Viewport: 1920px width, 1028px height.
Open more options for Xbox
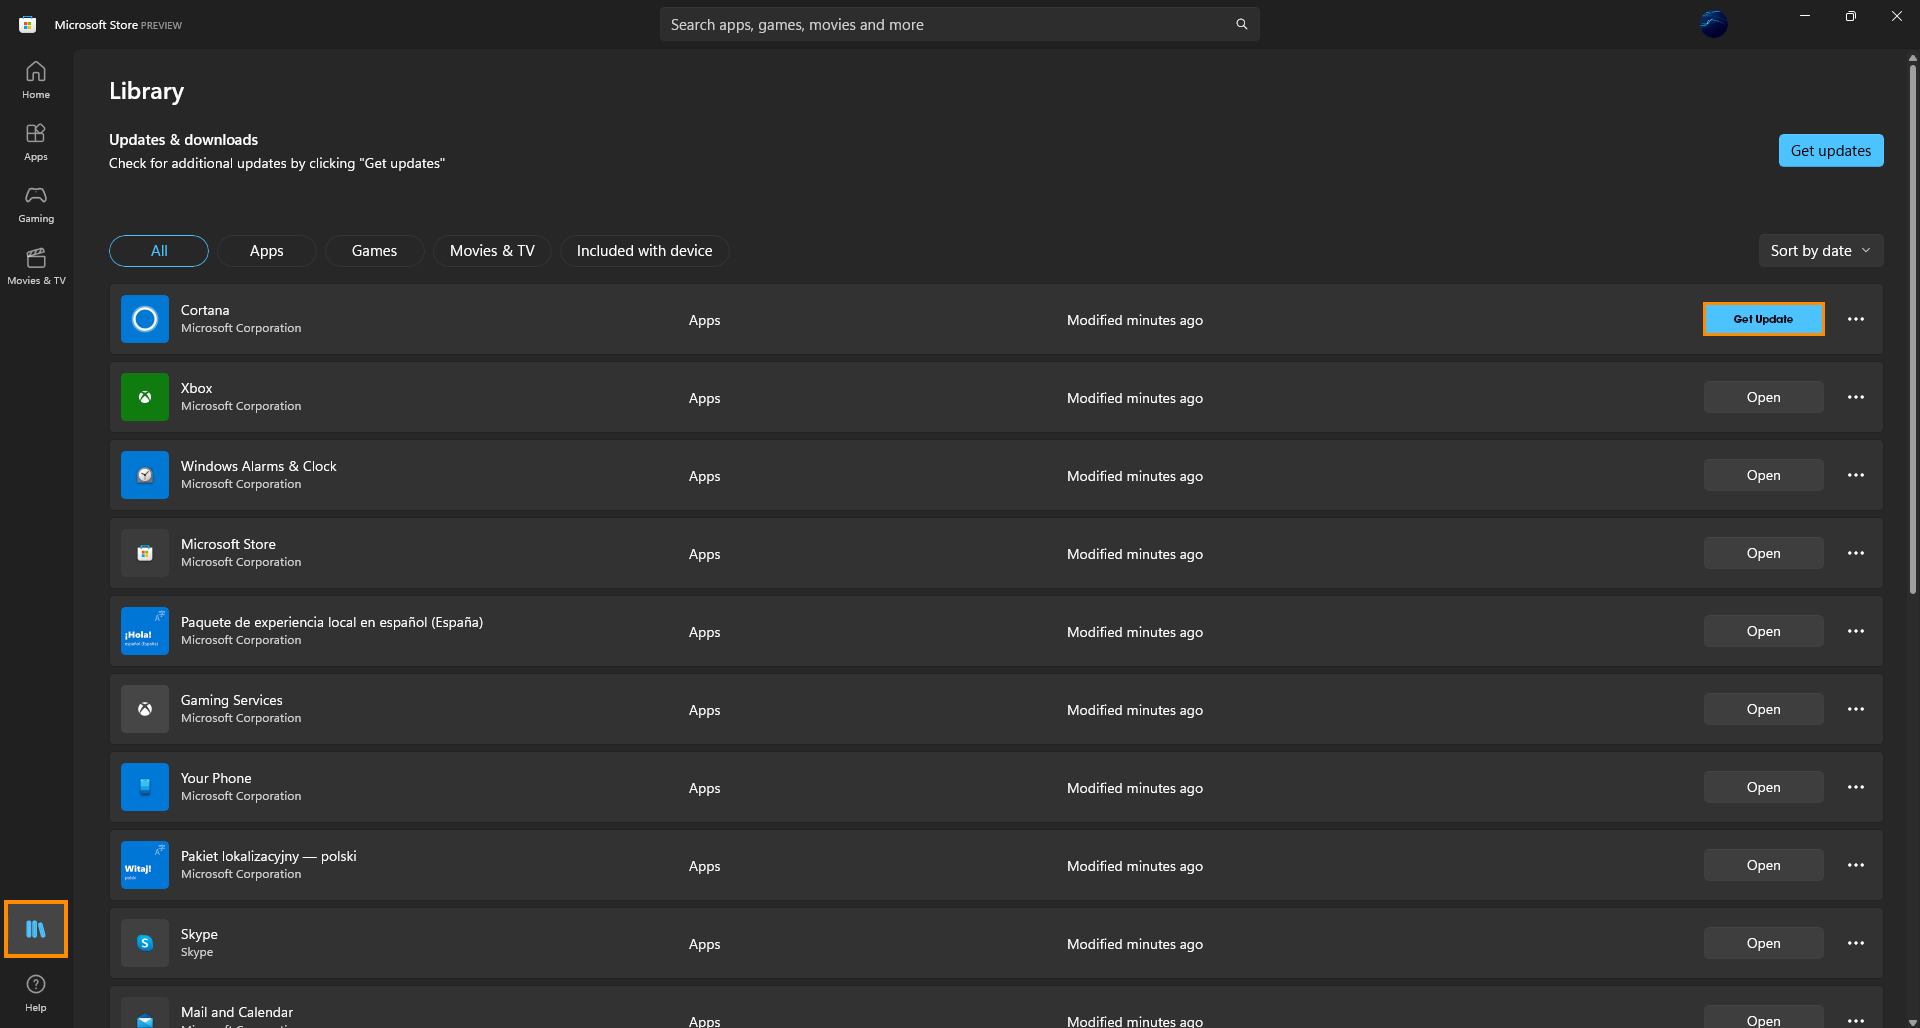click(x=1856, y=397)
